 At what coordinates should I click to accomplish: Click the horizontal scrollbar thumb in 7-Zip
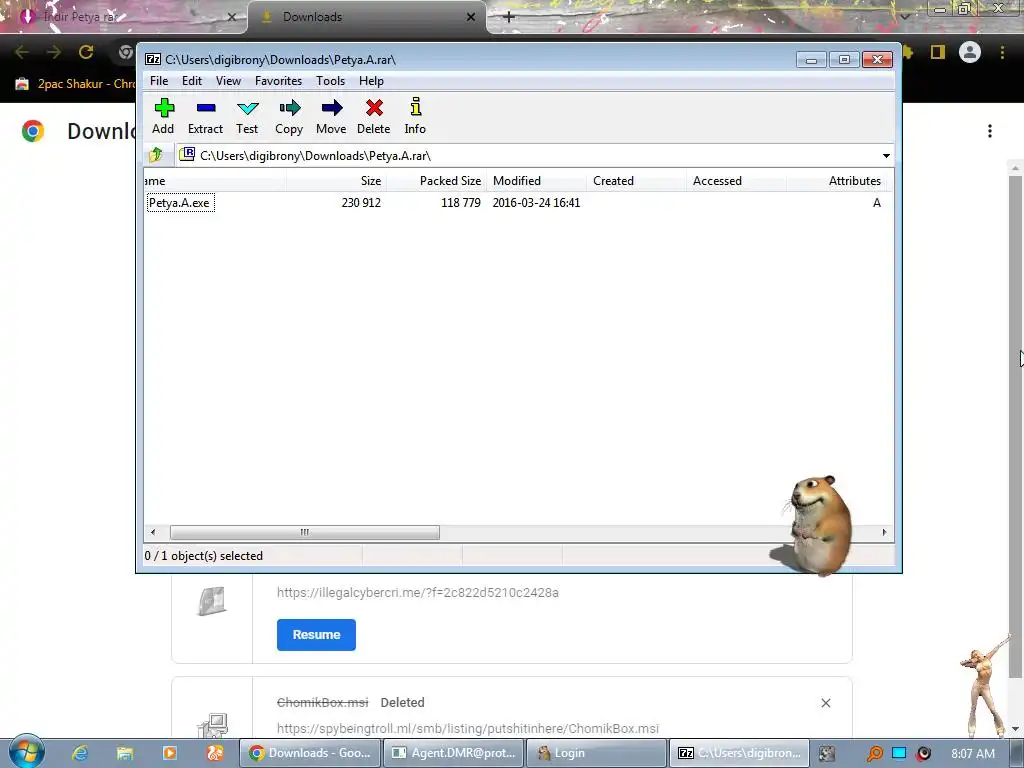coord(304,532)
